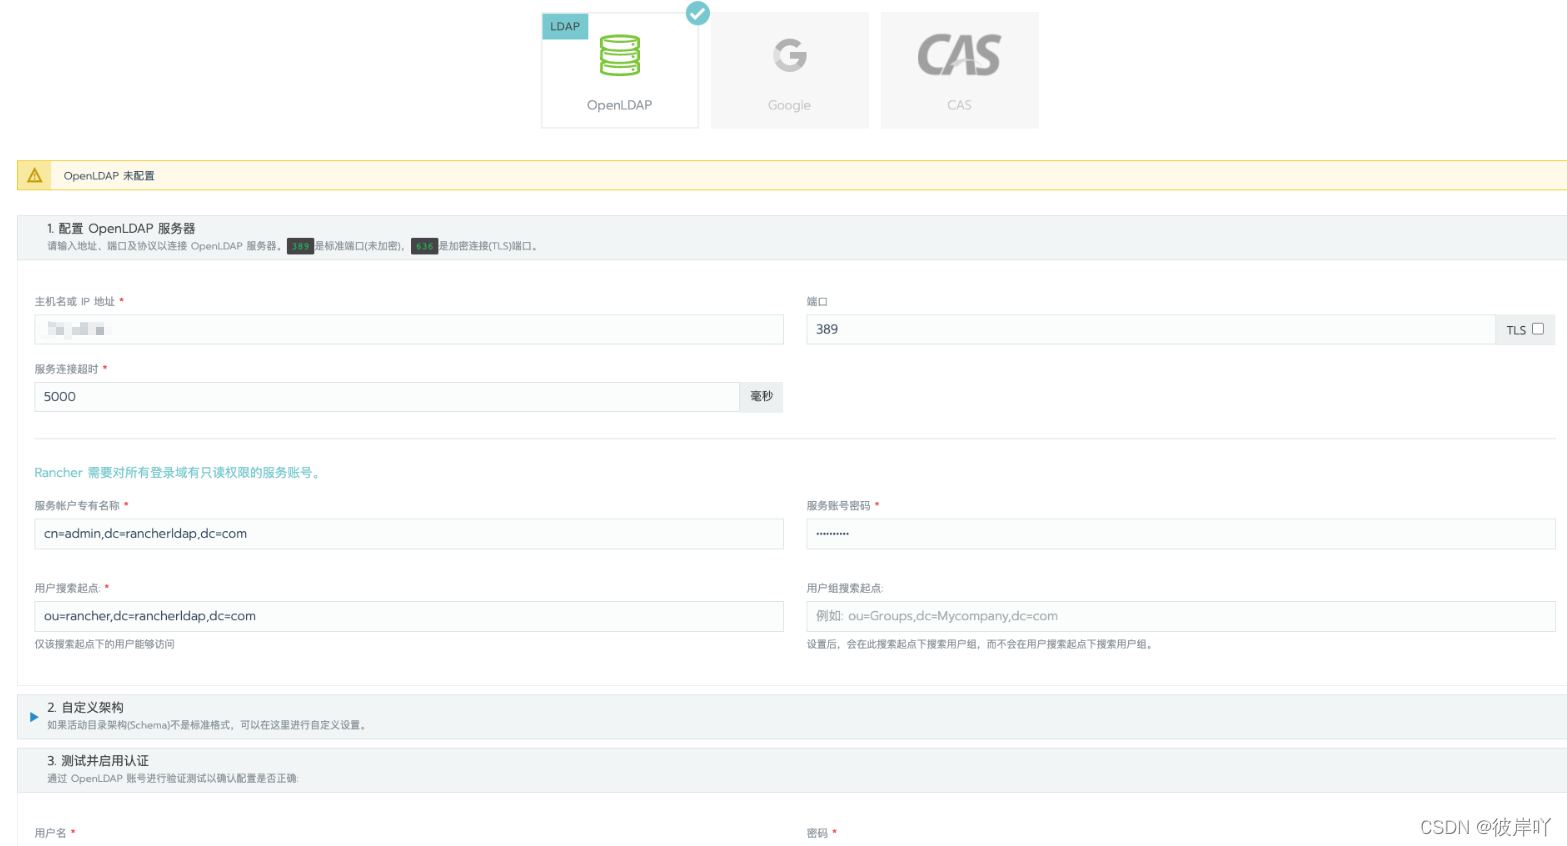Click the 用户名 label near the bottom
The image size is (1567, 846).
50,833
